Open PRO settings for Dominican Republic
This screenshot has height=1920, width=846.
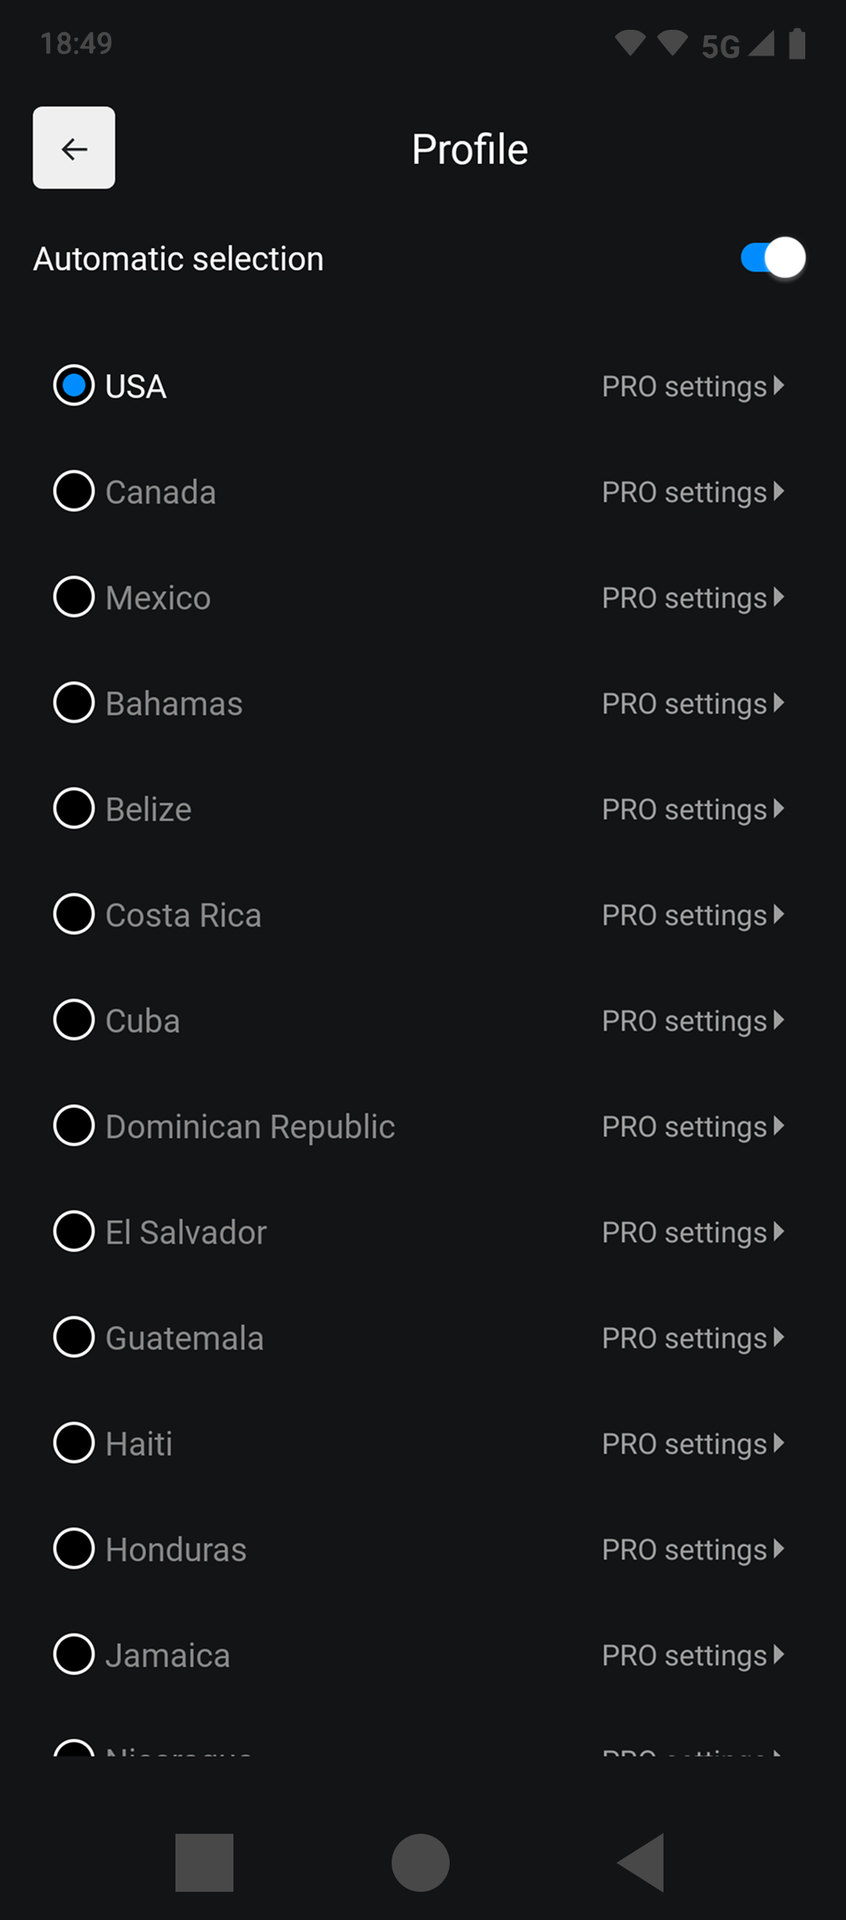coord(693,1126)
